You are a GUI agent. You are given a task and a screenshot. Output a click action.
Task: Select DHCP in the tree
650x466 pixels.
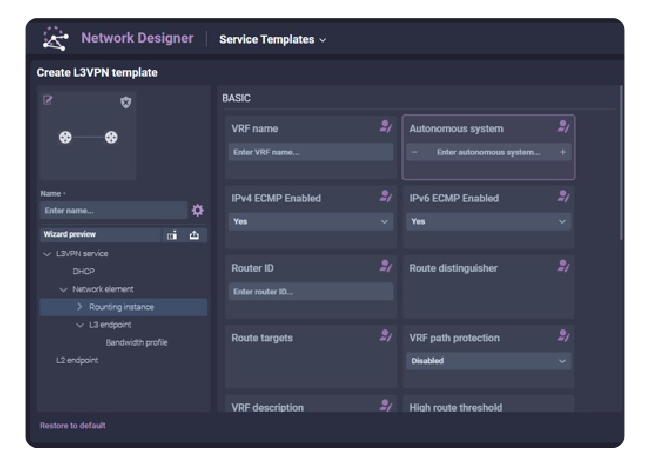point(84,271)
